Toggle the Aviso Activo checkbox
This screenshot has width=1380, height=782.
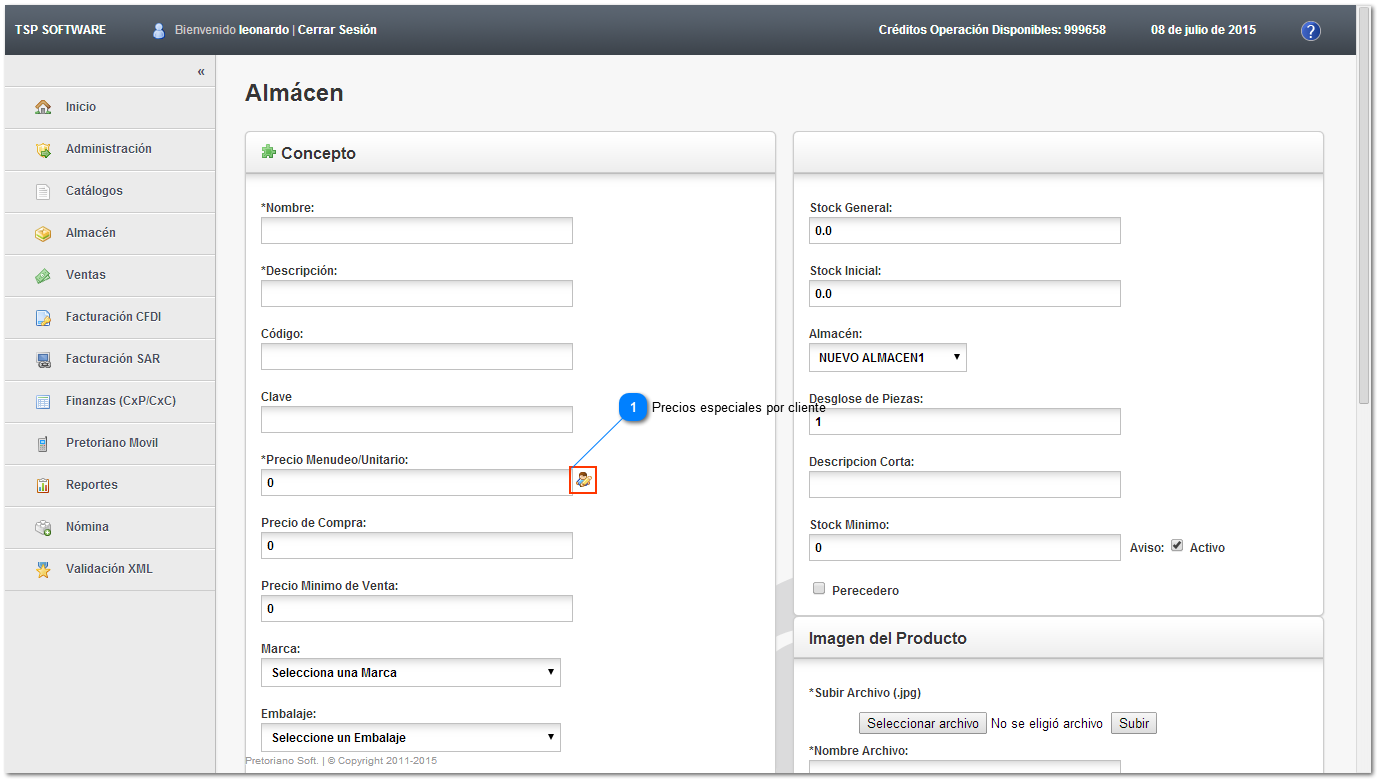tap(1177, 546)
